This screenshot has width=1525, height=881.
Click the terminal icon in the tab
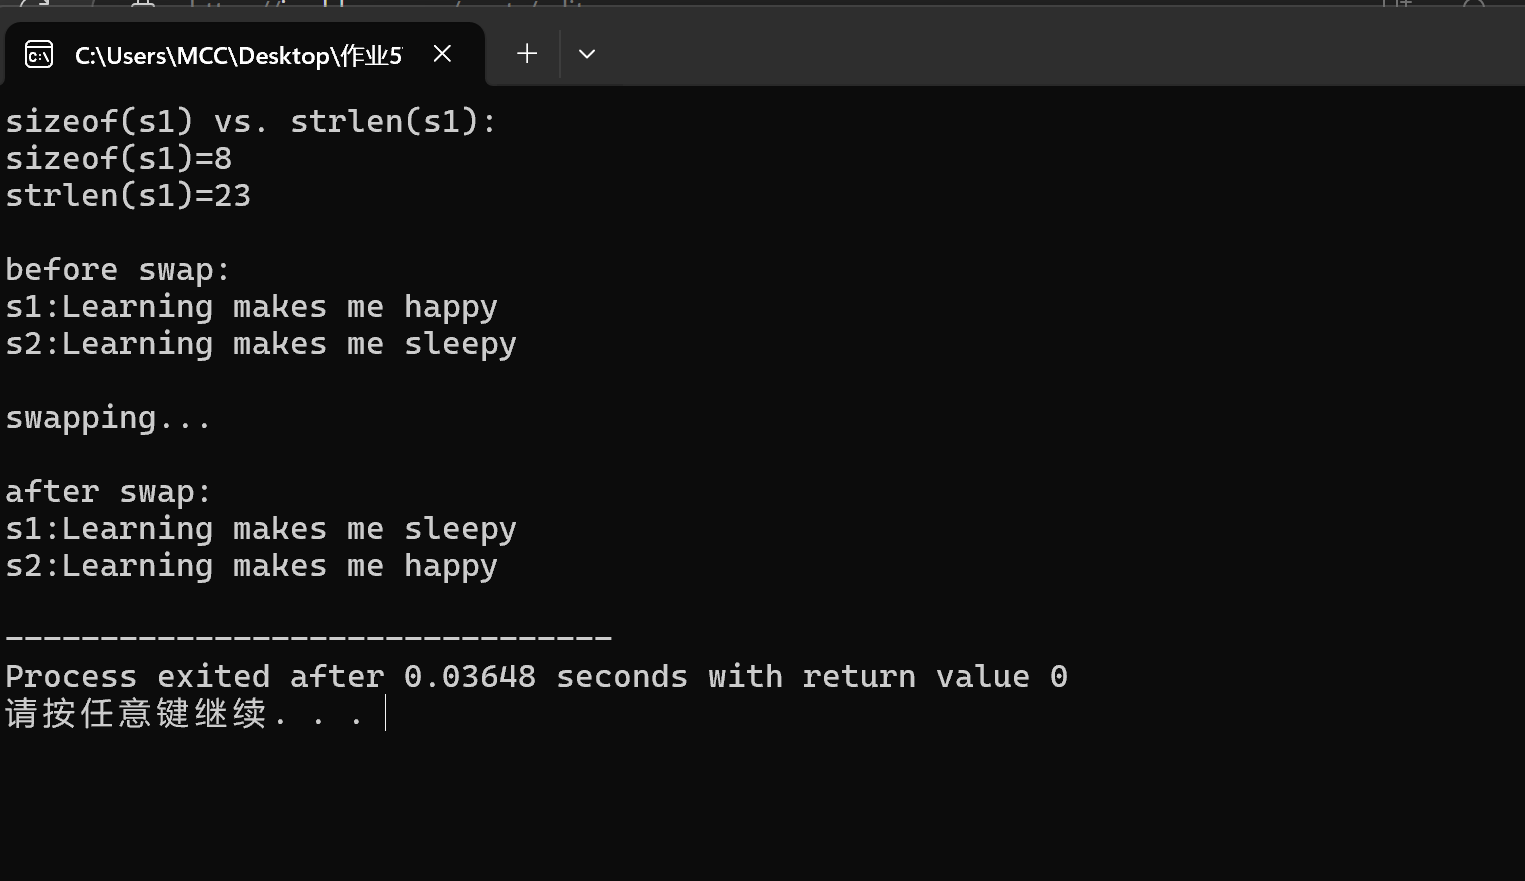click(39, 55)
